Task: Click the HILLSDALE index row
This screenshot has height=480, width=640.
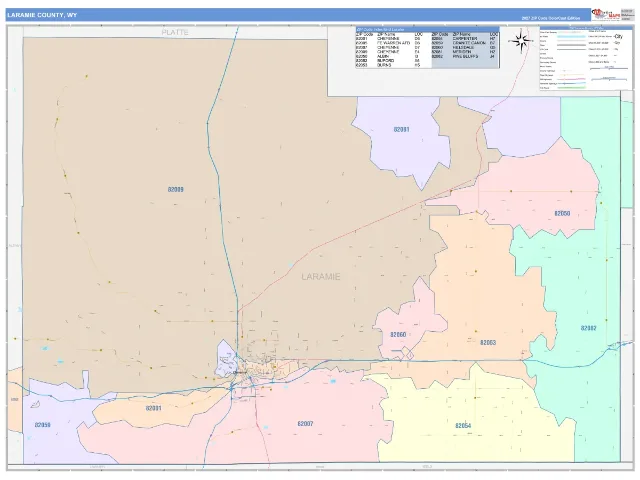Action: pos(465,47)
